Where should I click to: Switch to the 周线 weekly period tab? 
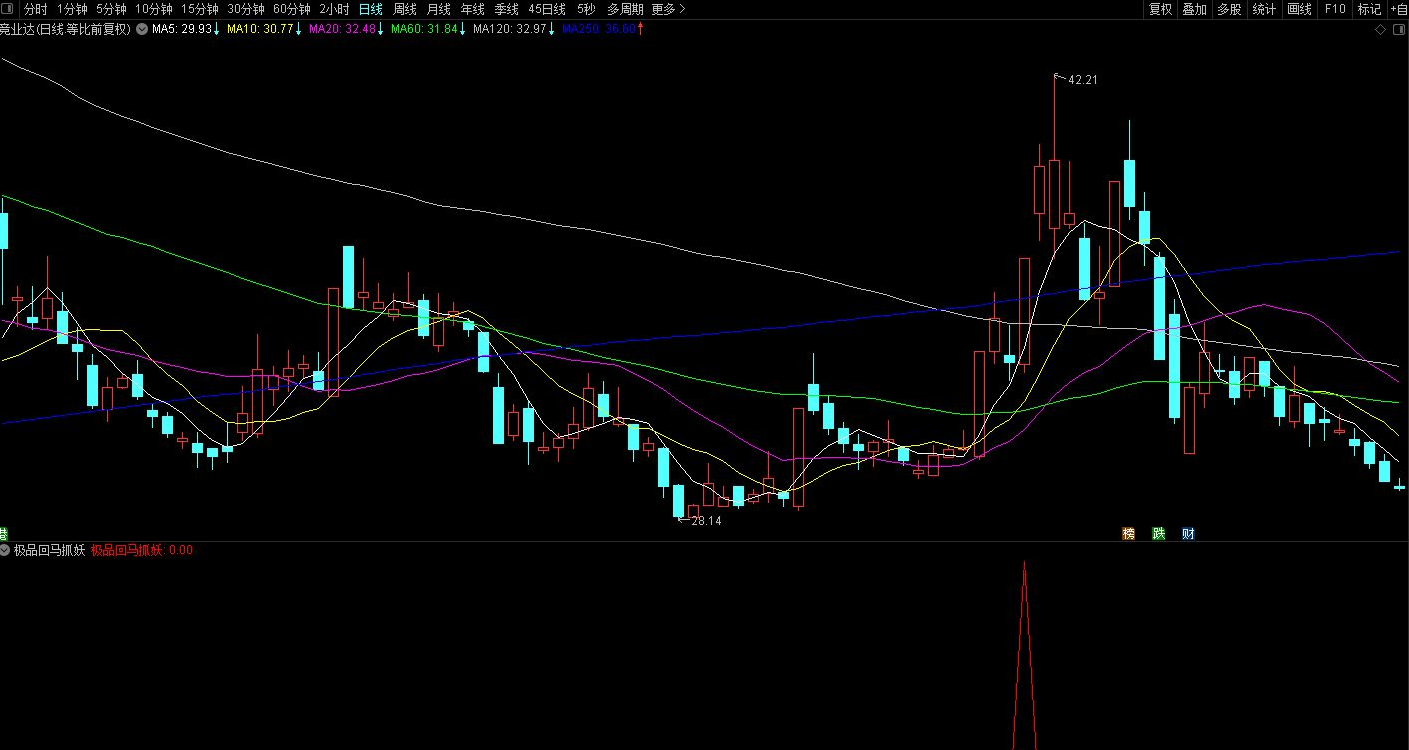[404, 9]
